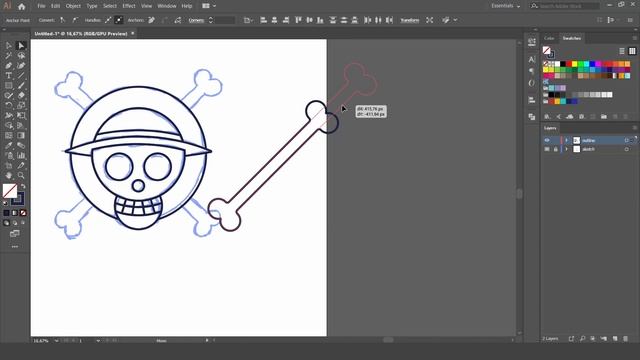The height and width of the screenshot is (360, 640).
Task: Create new layer icon in Layers panel
Action: 615,338
